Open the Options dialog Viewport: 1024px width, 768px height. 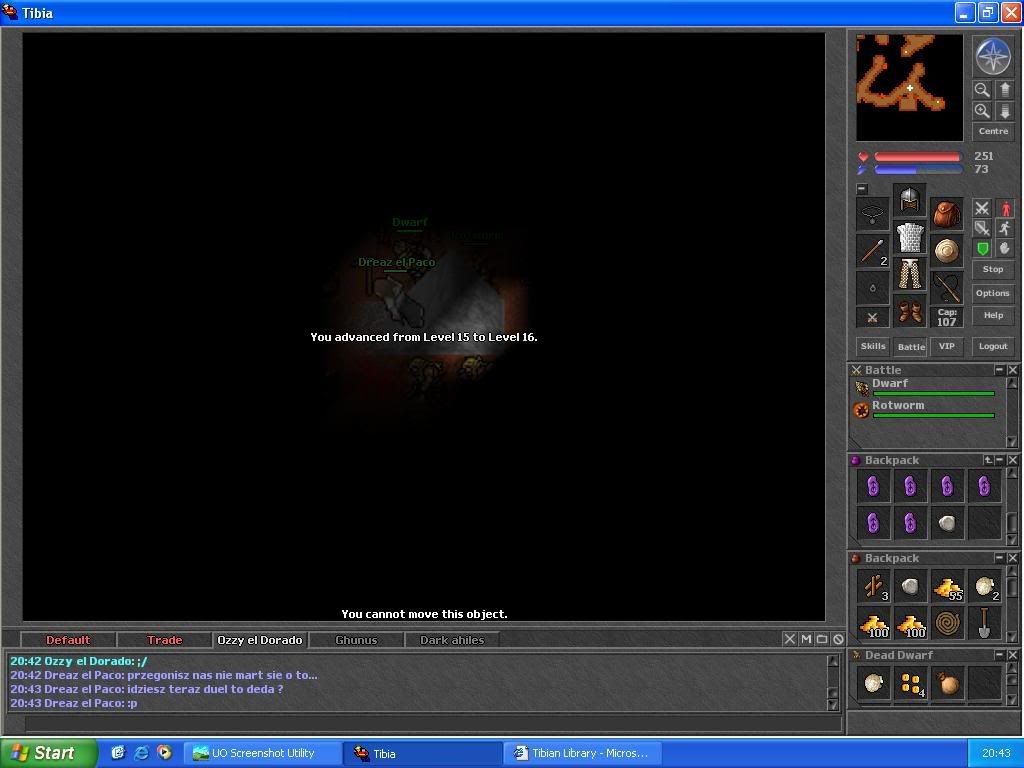pos(993,293)
